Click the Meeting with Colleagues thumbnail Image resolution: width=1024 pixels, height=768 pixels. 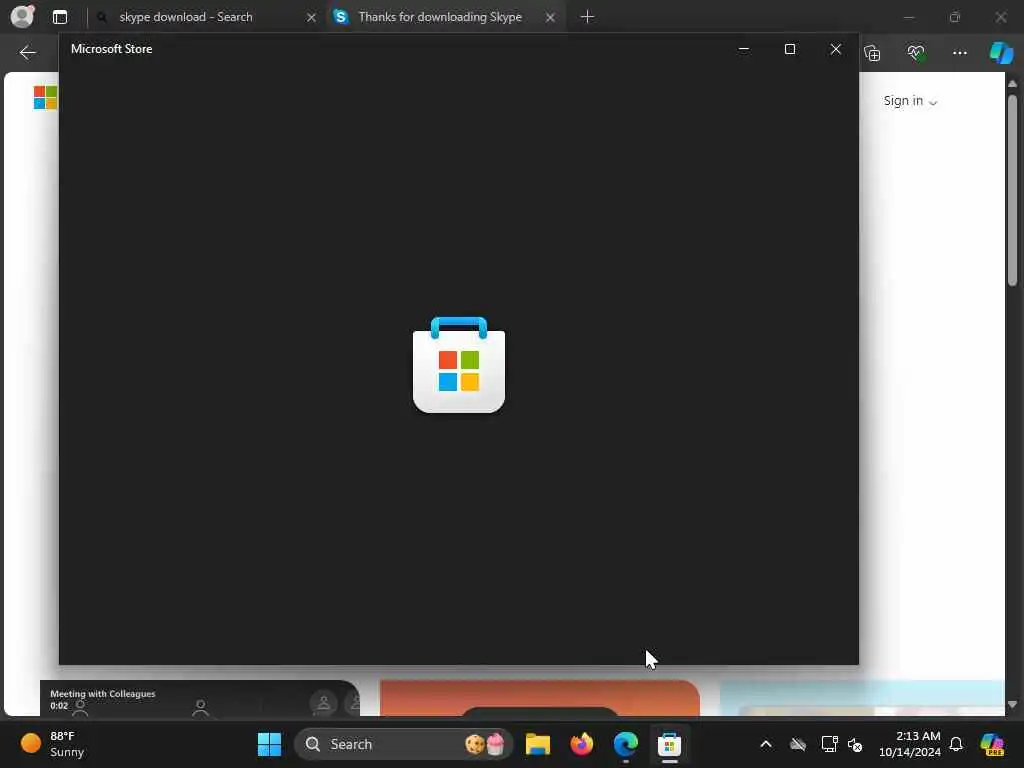[x=200, y=697]
